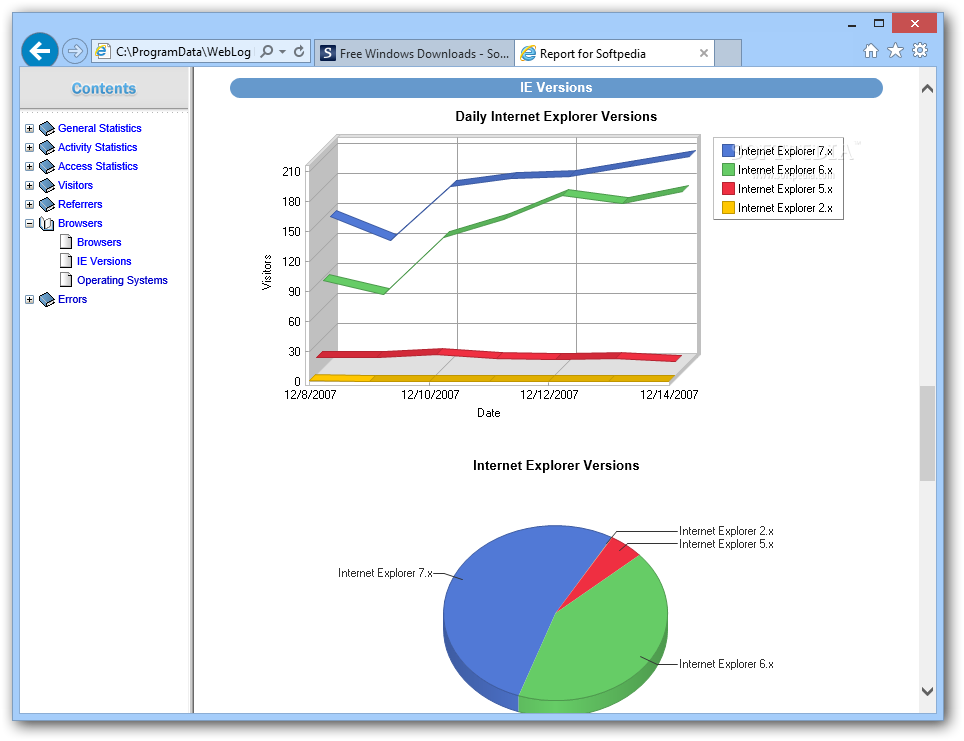Click the General Statistics book icon
964x741 pixels.
pyautogui.click(x=47, y=129)
